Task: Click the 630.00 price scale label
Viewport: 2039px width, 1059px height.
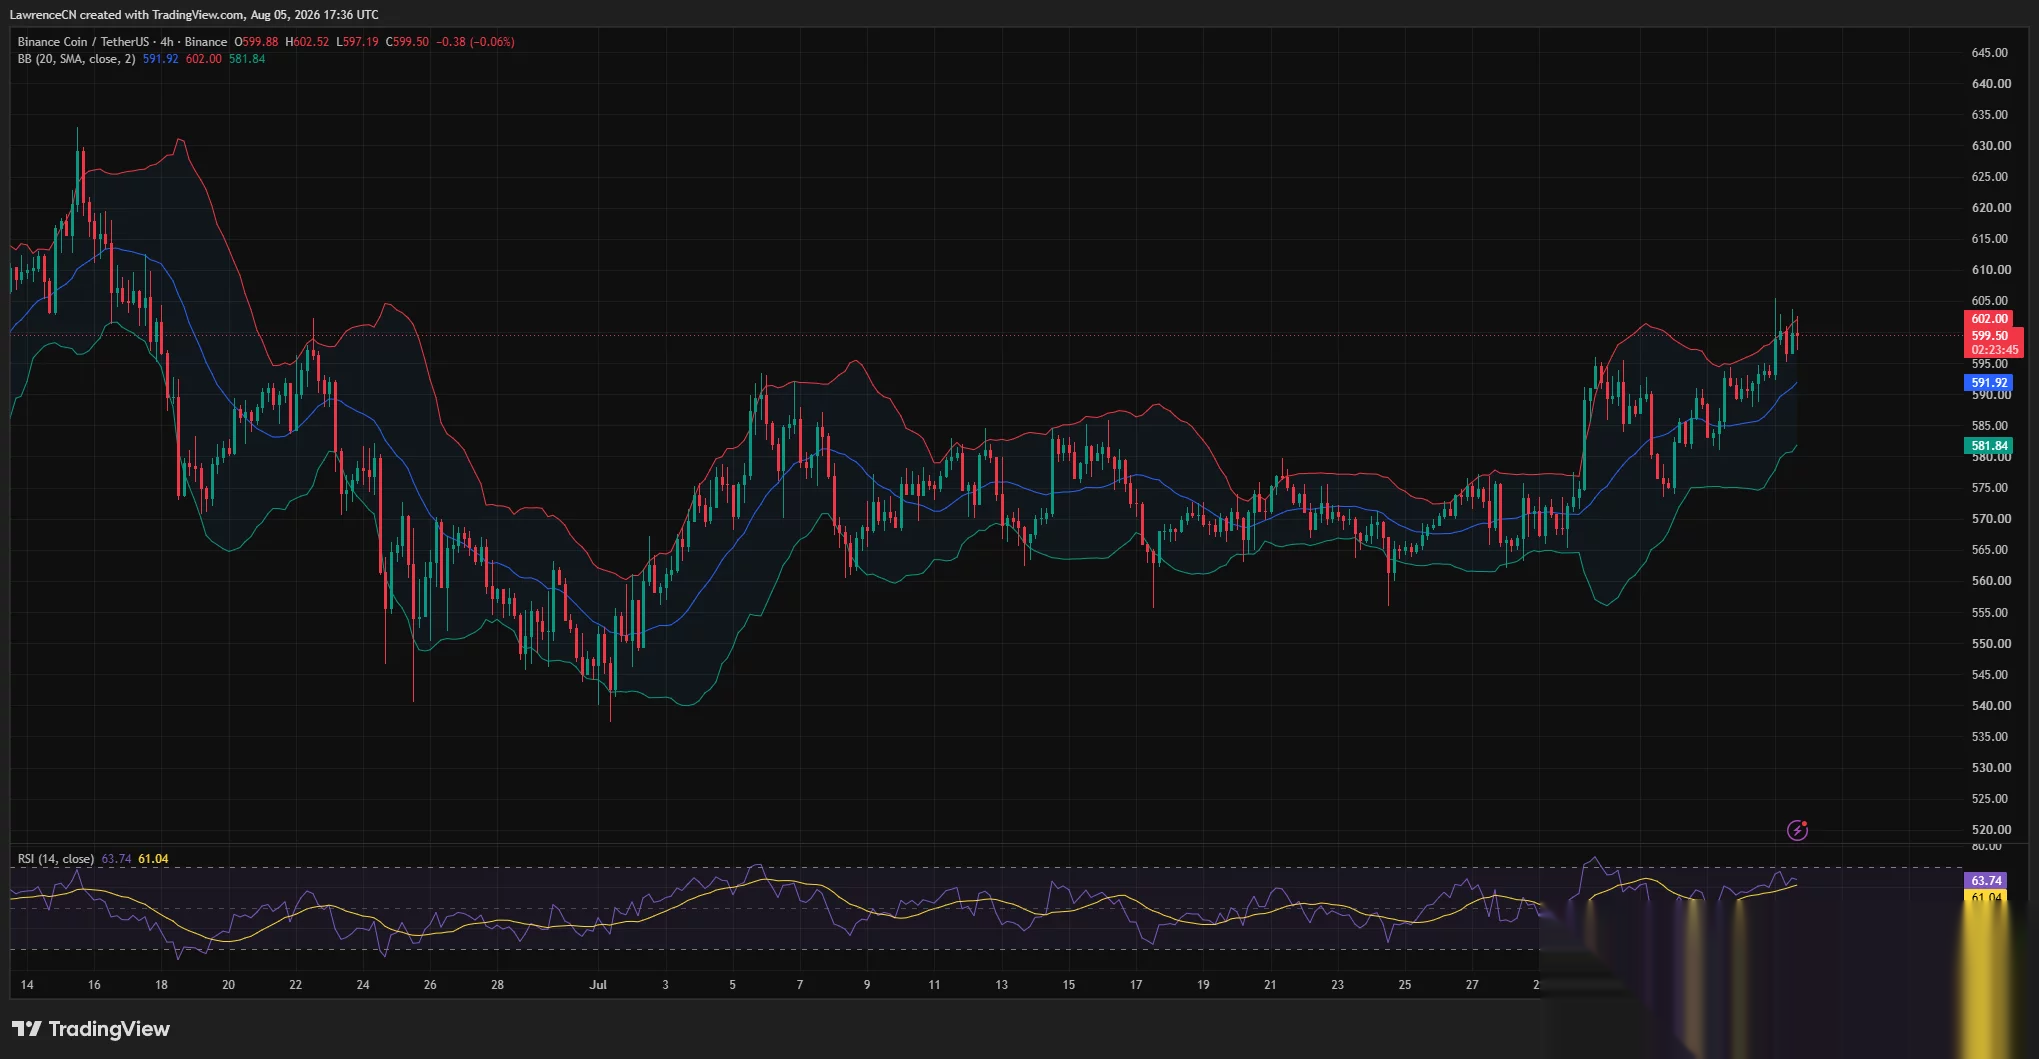Action: (1990, 146)
